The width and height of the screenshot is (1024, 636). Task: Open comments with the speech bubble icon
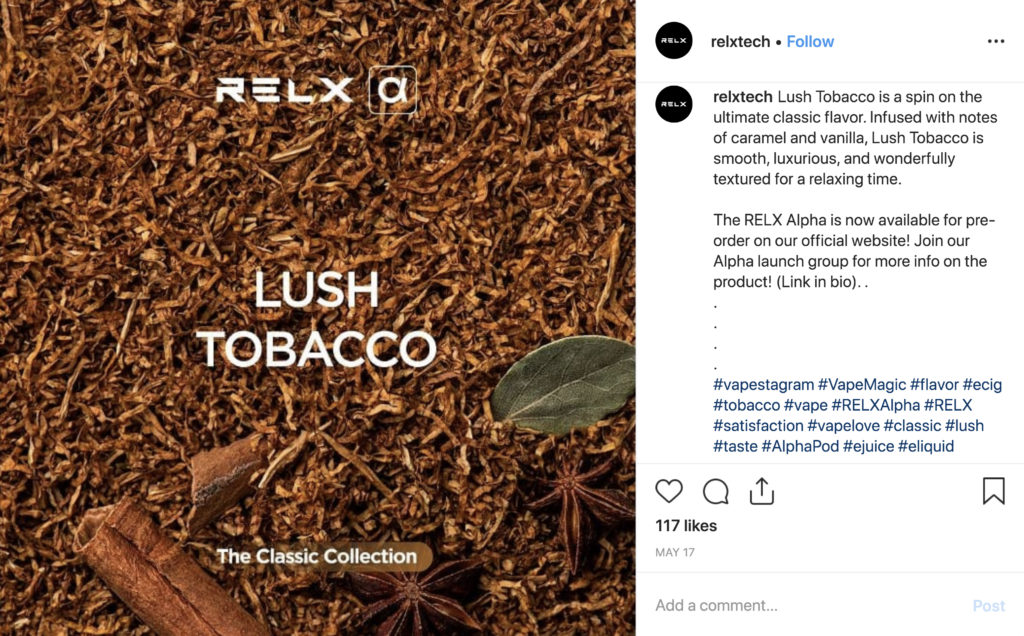point(716,491)
